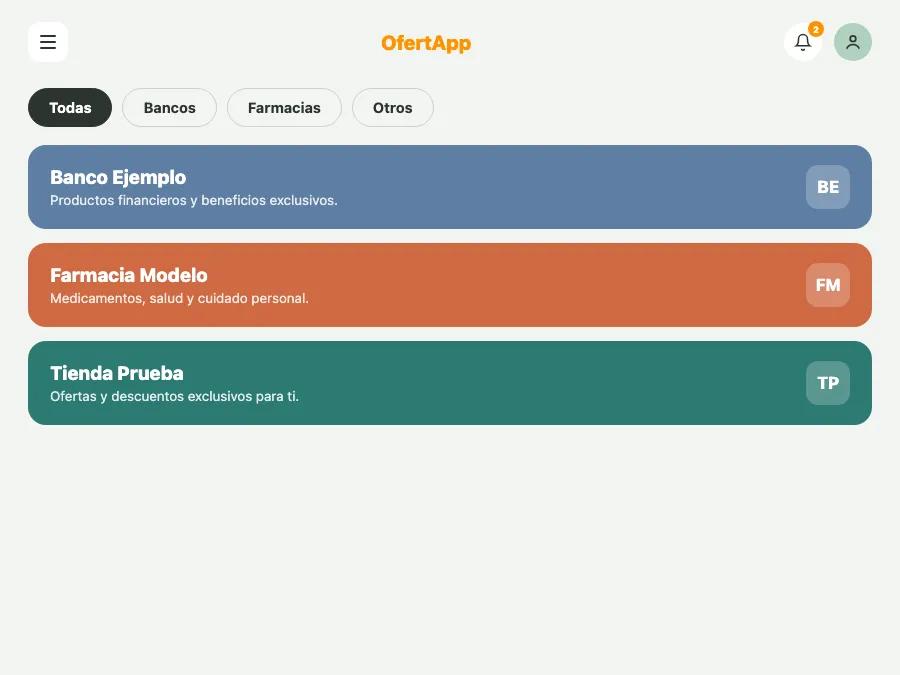
Task: Click the orange notification count badge
Action: [x=816, y=29]
